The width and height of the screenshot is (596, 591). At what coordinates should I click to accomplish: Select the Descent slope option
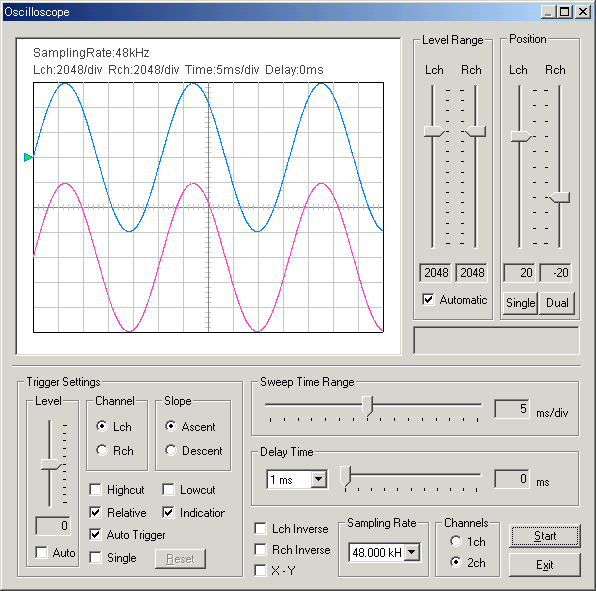[x=171, y=450]
